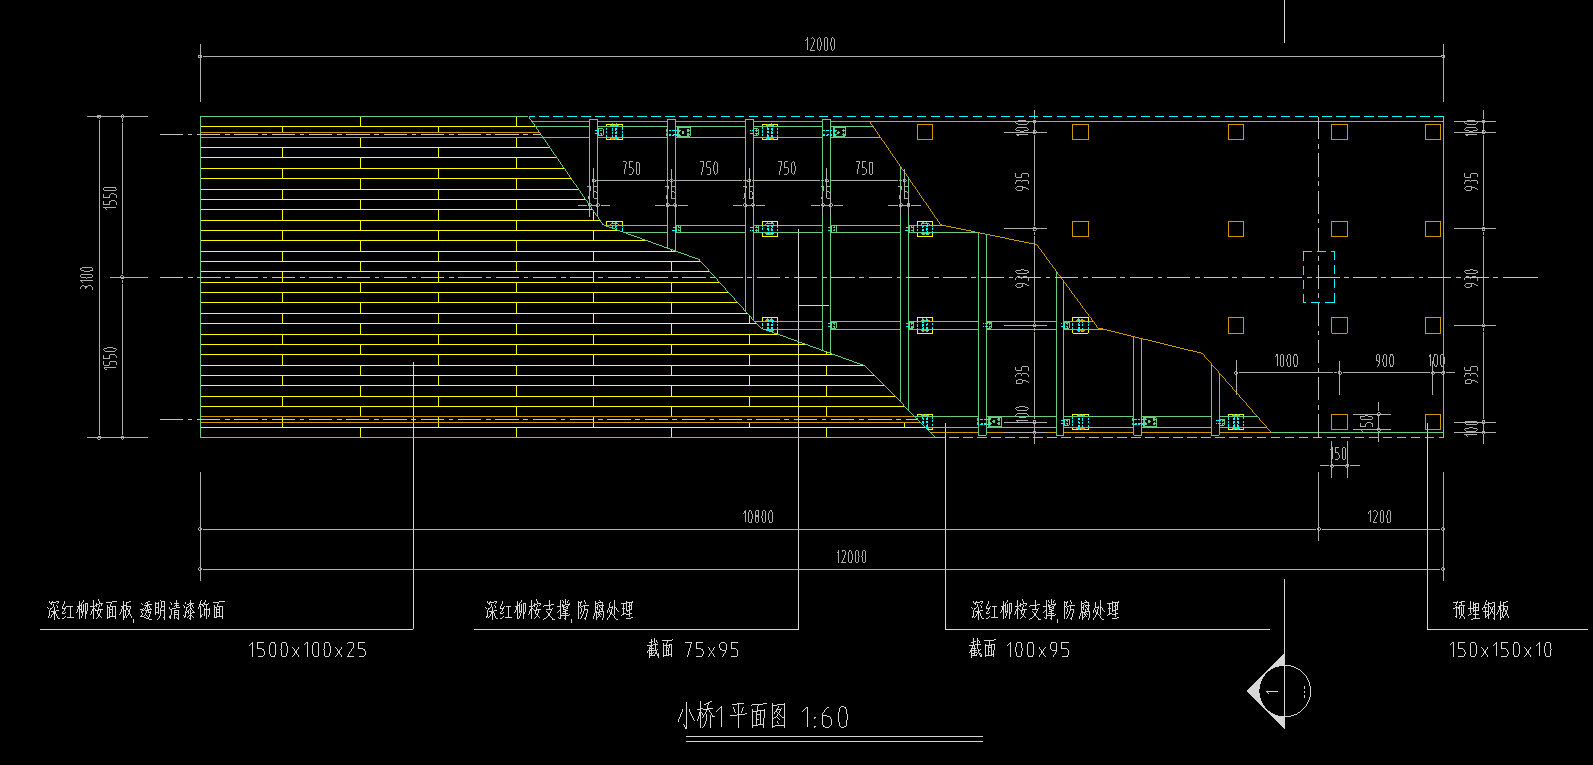Select the 截面 100x95 section label
The height and width of the screenshot is (765, 1593).
[x=1018, y=650]
